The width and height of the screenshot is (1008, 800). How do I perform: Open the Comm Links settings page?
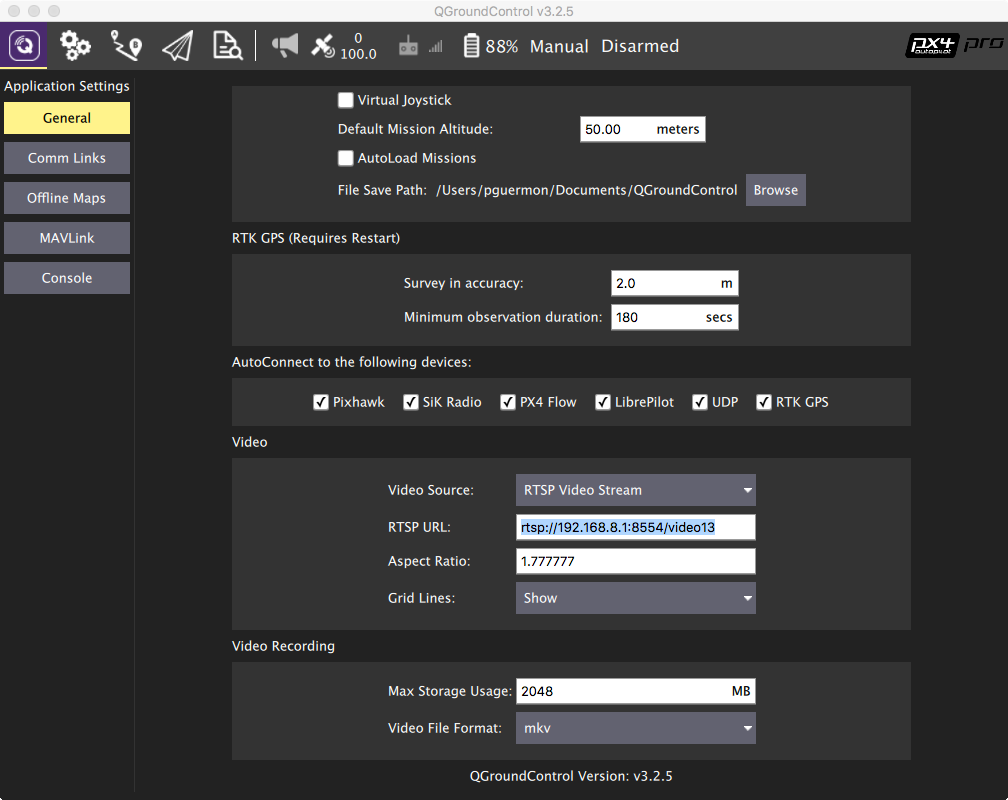(x=67, y=158)
